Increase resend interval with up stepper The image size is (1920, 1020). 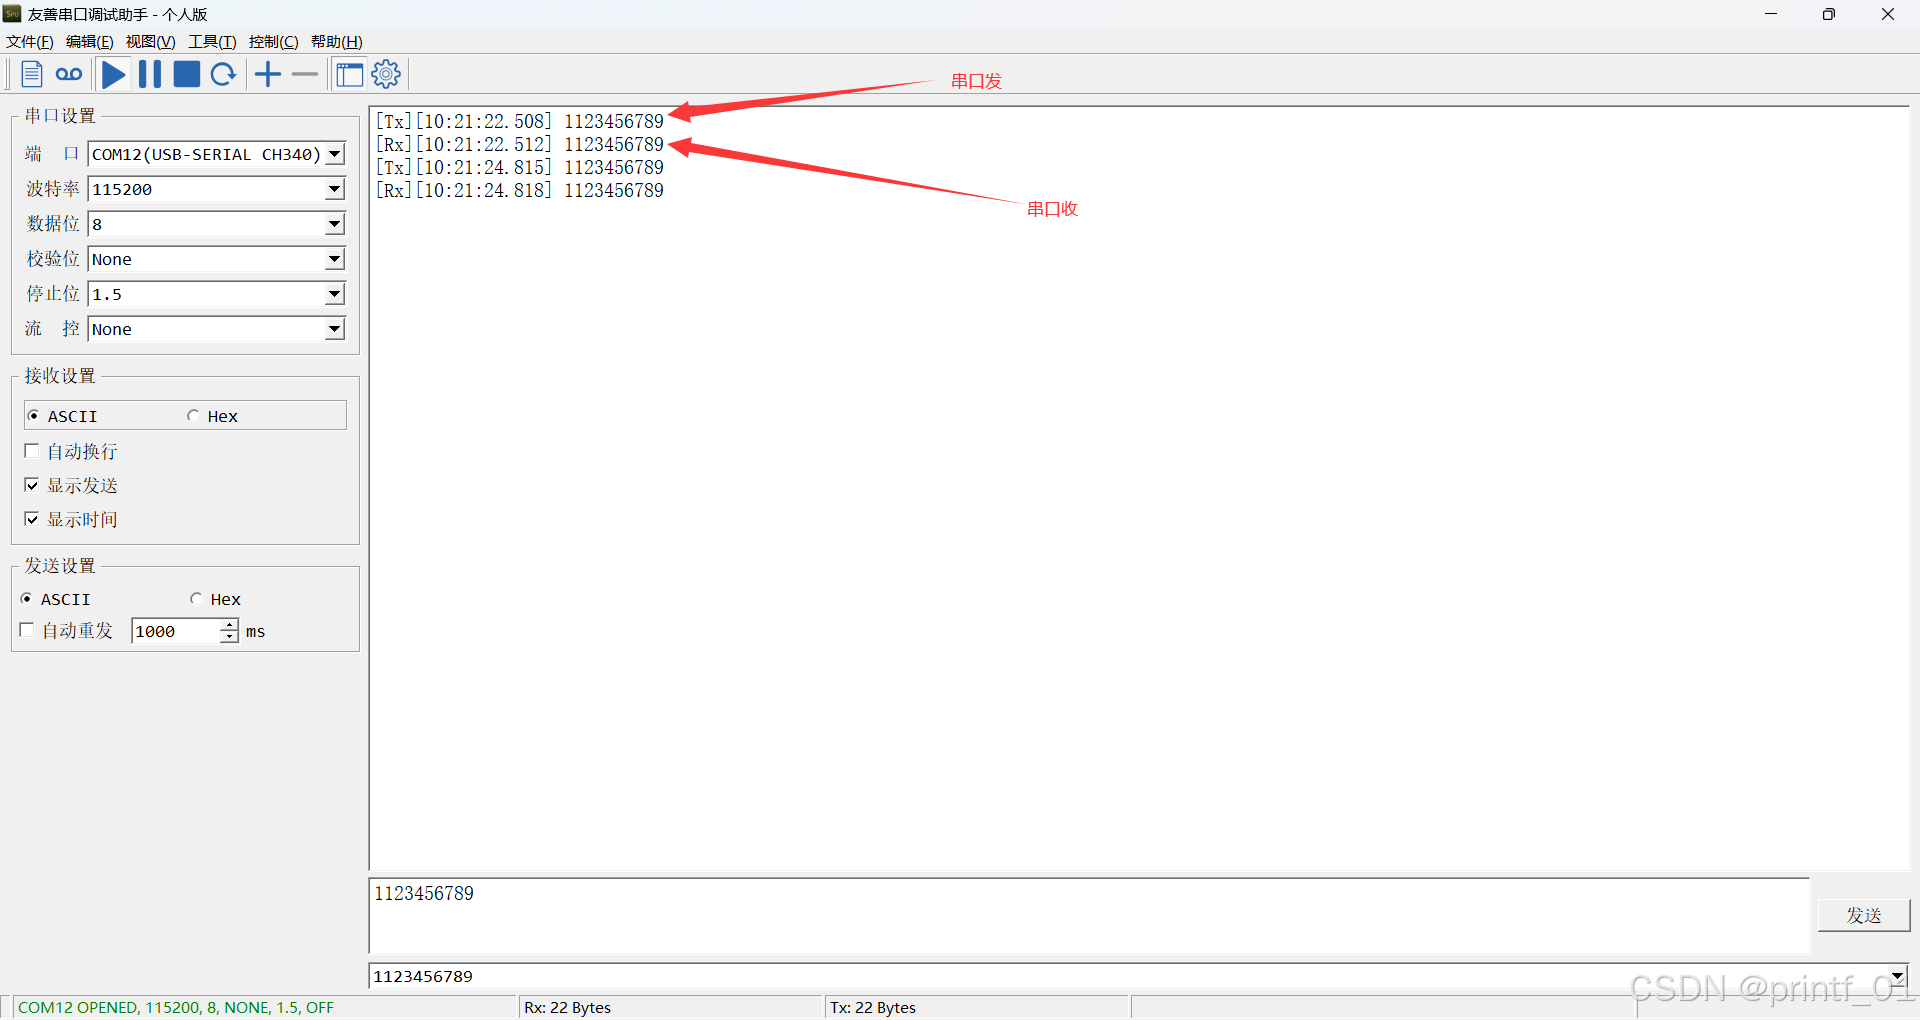point(229,625)
